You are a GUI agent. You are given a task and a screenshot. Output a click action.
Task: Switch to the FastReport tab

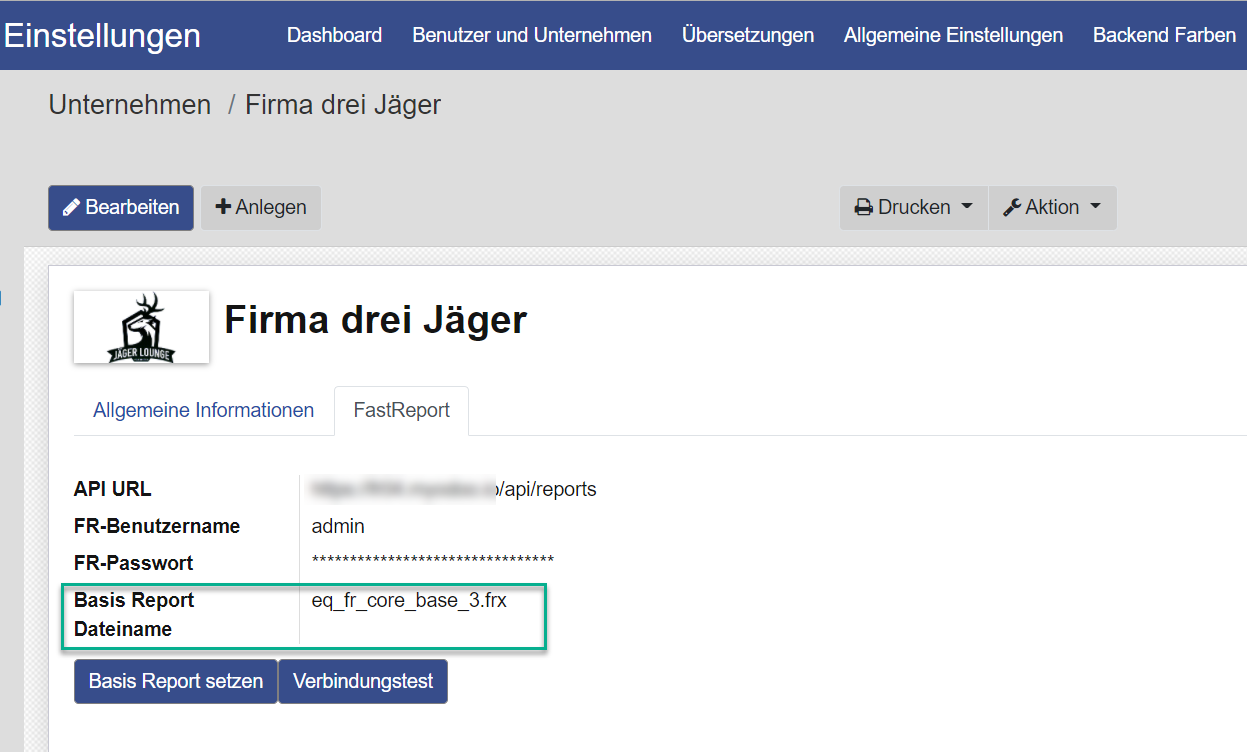tap(401, 410)
